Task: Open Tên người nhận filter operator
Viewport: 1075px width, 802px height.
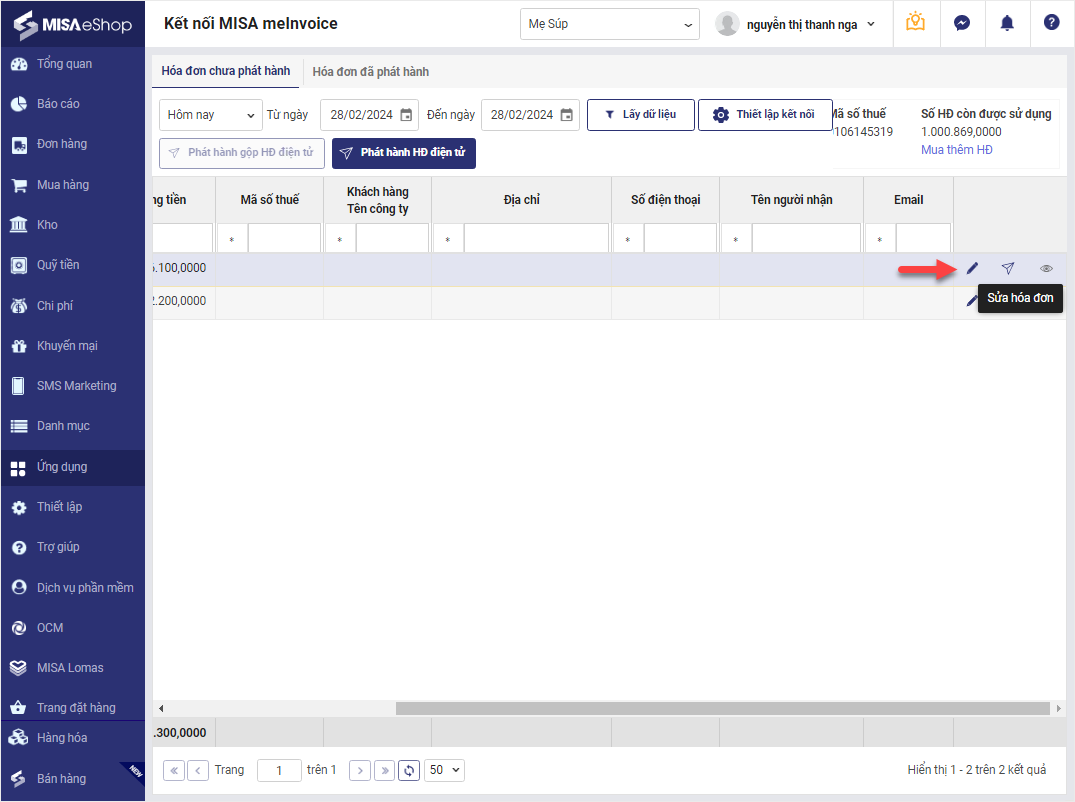Action: tap(736, 240)
